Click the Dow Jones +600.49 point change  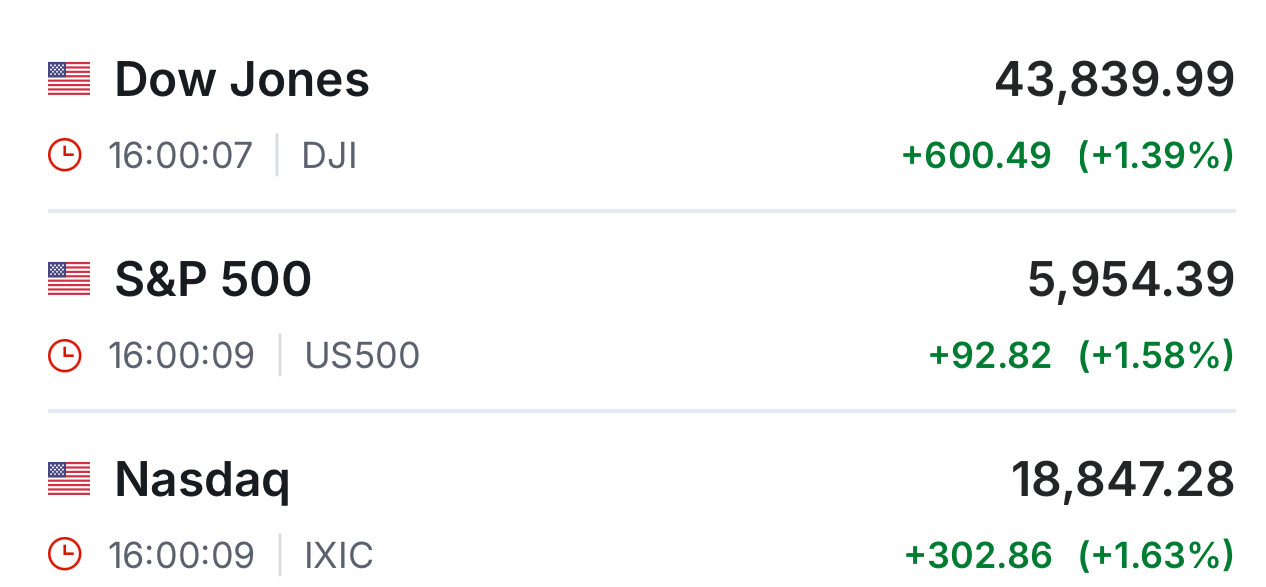pyautogui.click(x=976, y=156)
